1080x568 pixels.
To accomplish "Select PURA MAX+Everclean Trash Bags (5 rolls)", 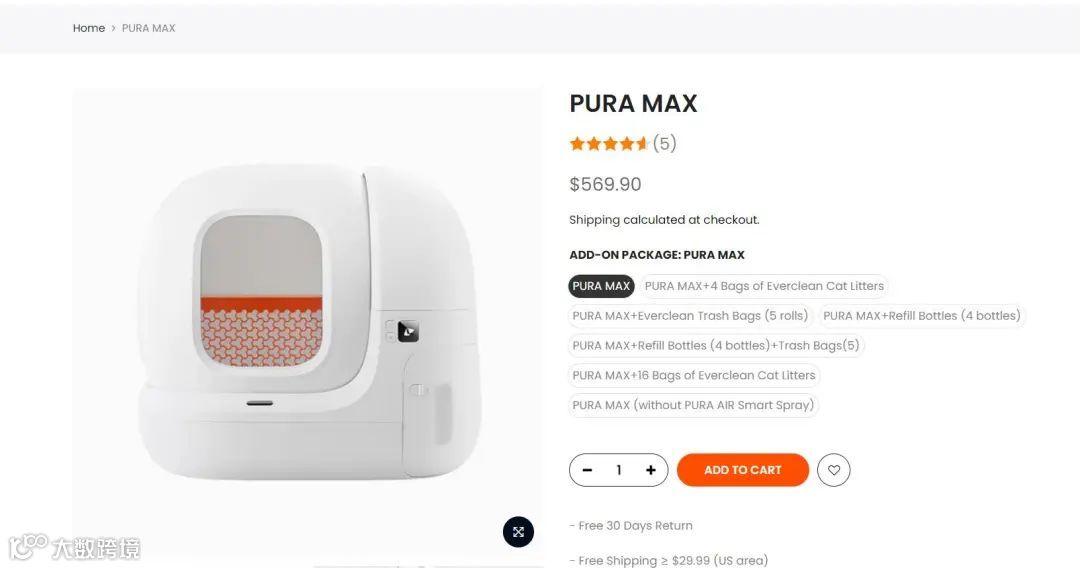I will coord(690,315).
